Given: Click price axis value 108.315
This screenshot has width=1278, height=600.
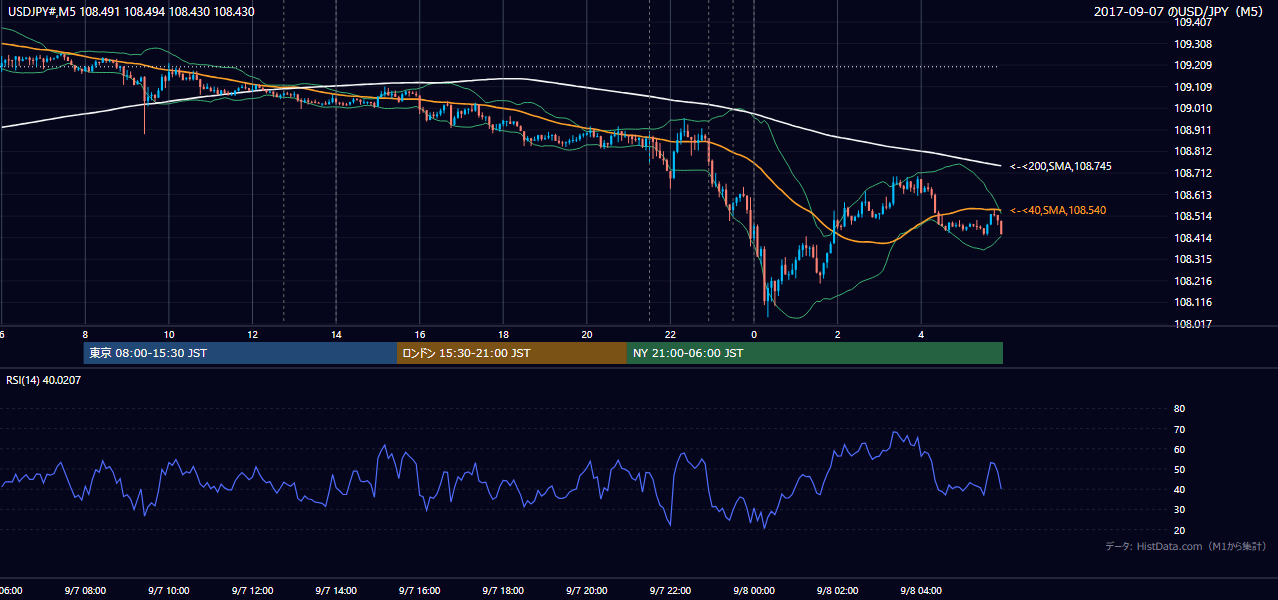Looking at the screenshot, I should 1193,259.
